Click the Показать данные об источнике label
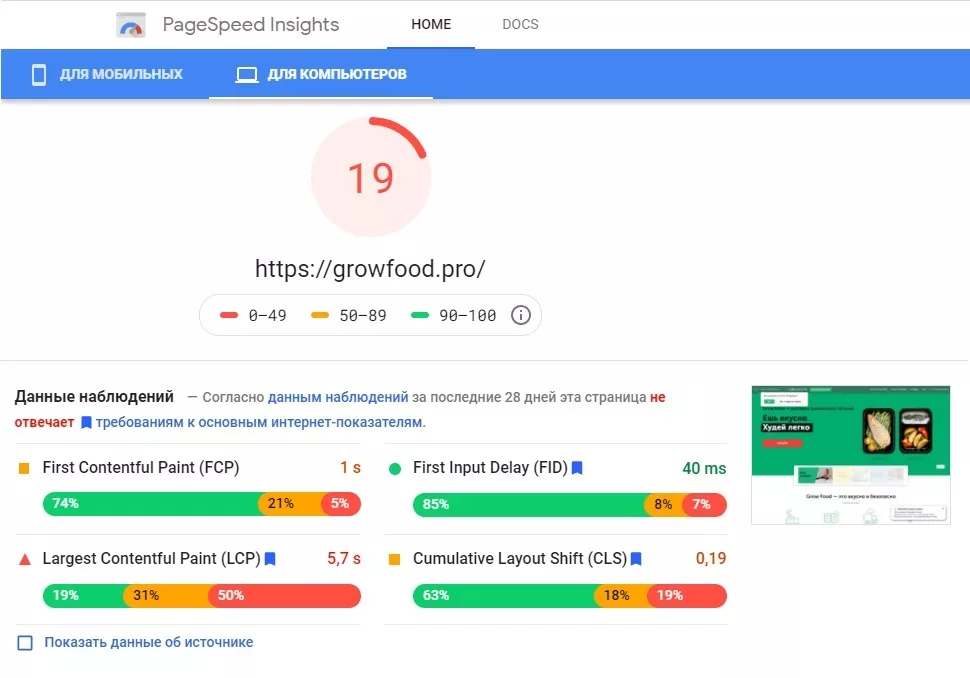Screen dimensions: 970x678 [x=148, y=642]
